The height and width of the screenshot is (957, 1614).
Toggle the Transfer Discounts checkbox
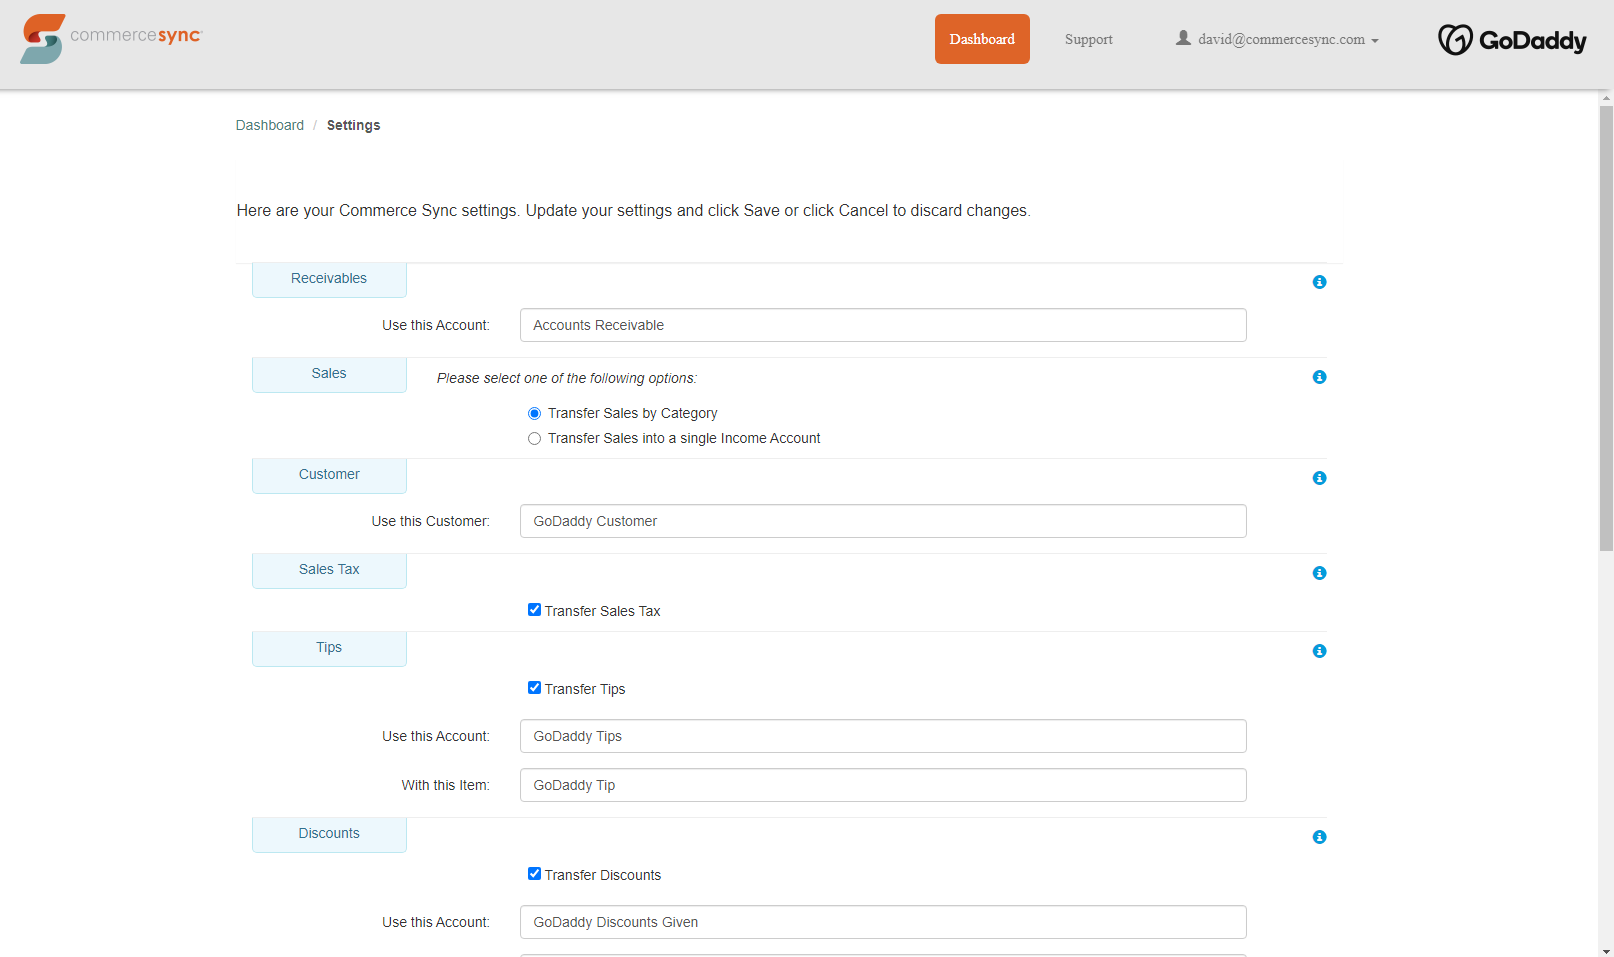(x=534, y=874)
